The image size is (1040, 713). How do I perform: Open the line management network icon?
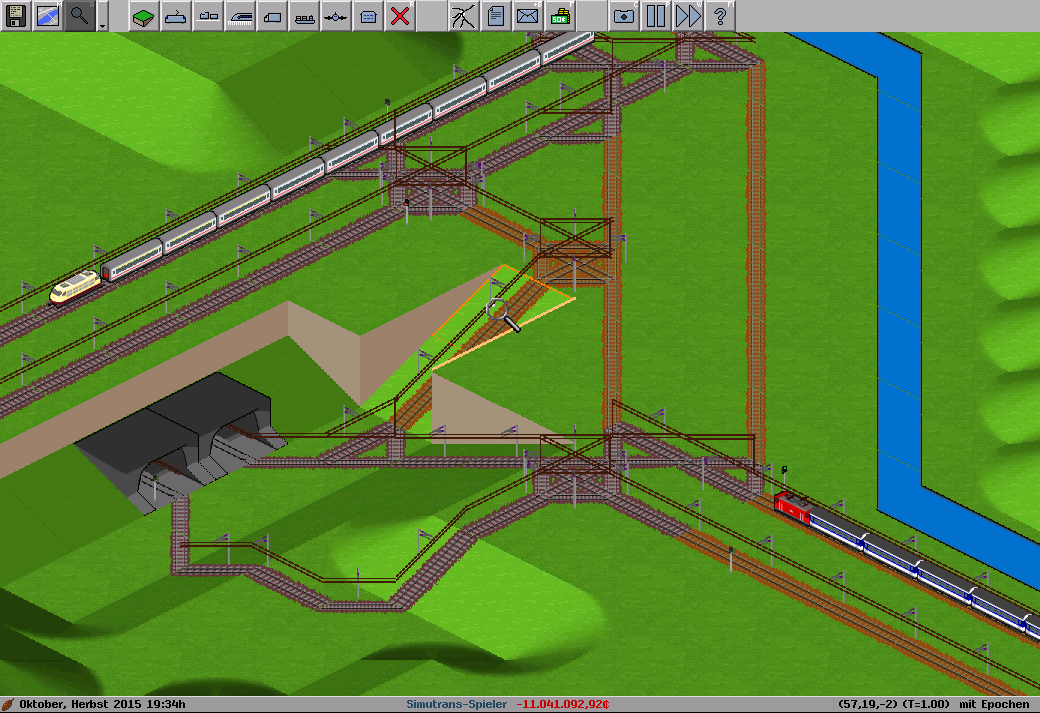463,16
